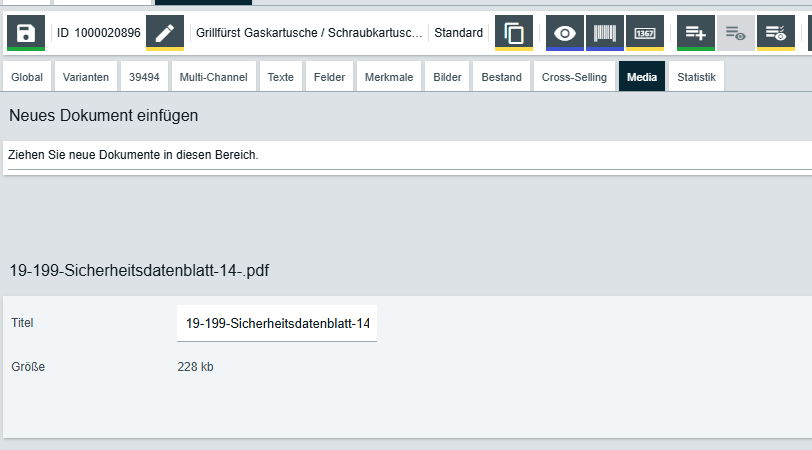The image size is (812, 450).
Task: Click the eye preview icon
Action: [565, 33]
